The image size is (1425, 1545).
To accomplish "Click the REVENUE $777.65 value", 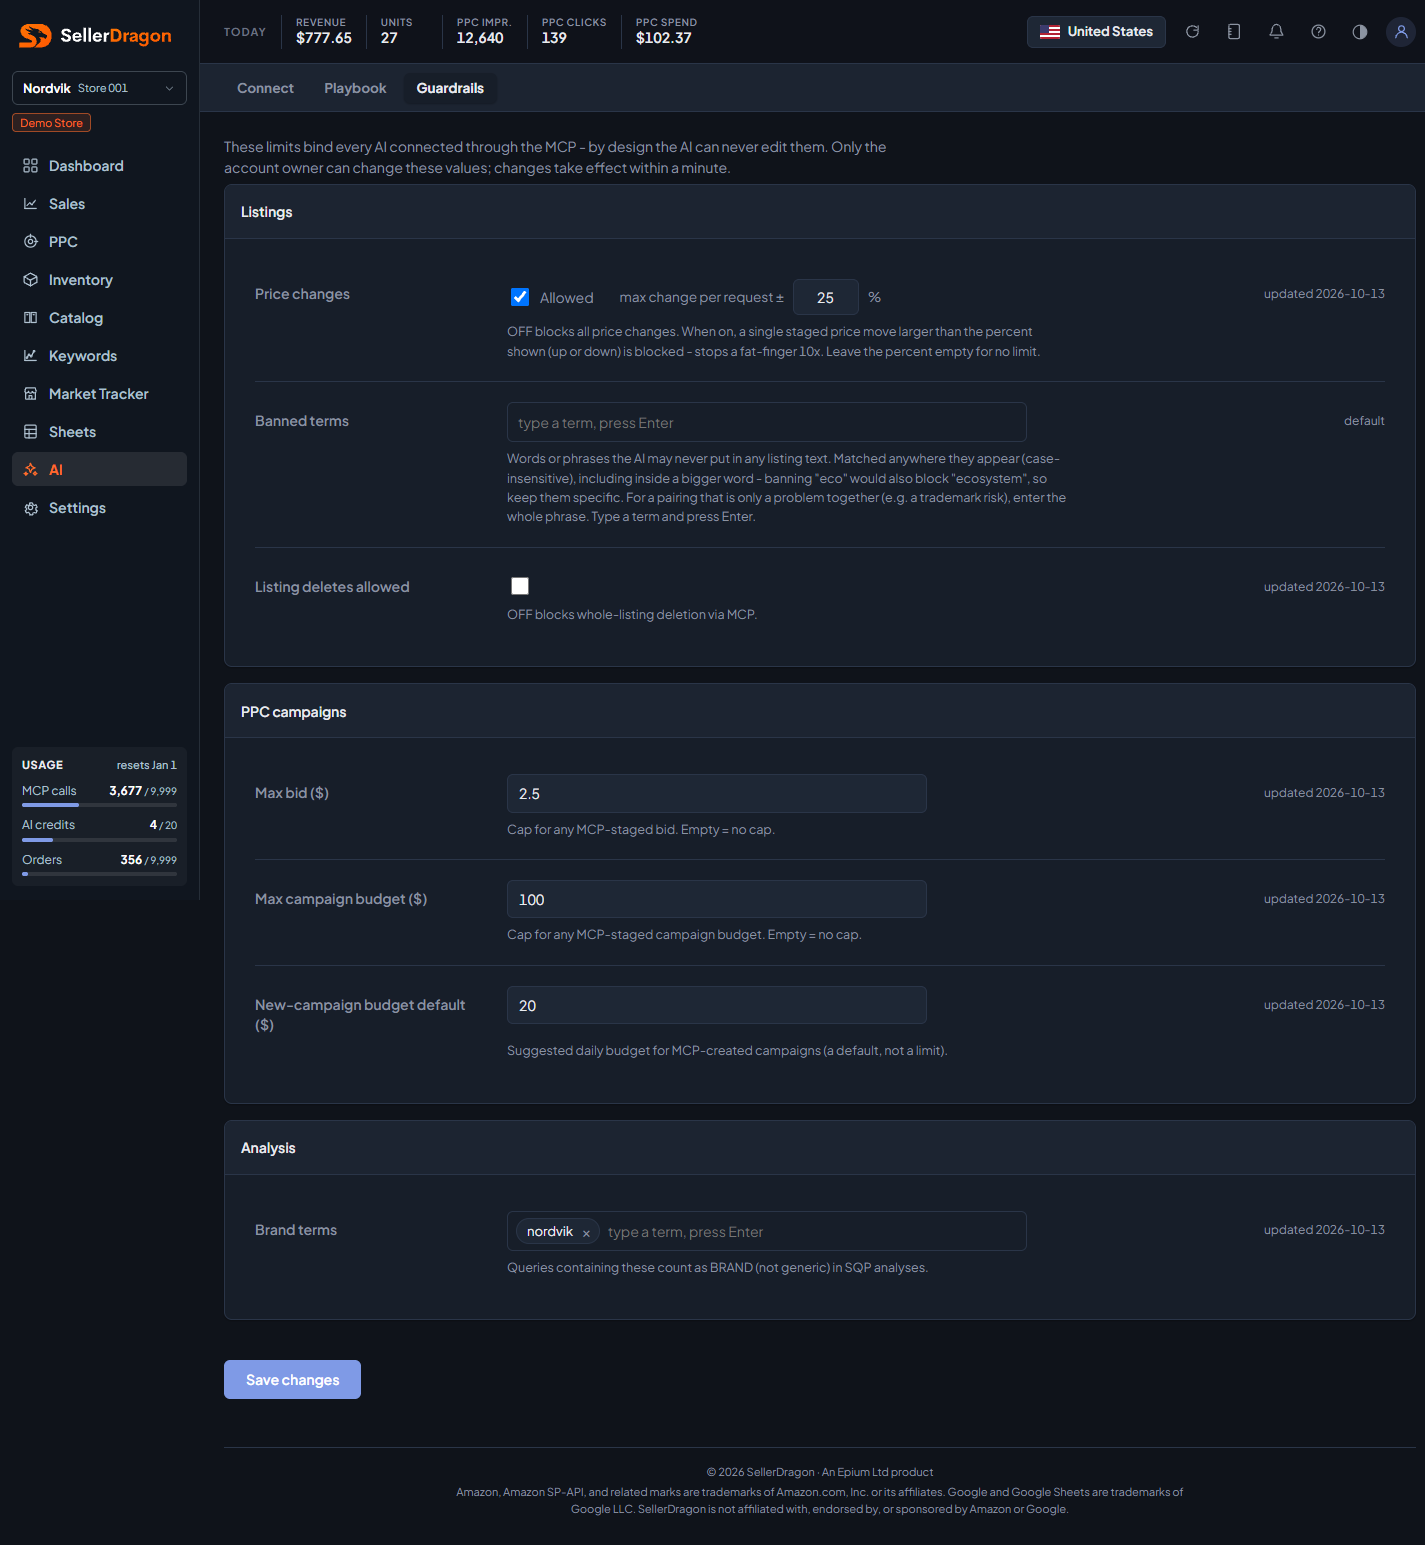I will coord(324,38).
